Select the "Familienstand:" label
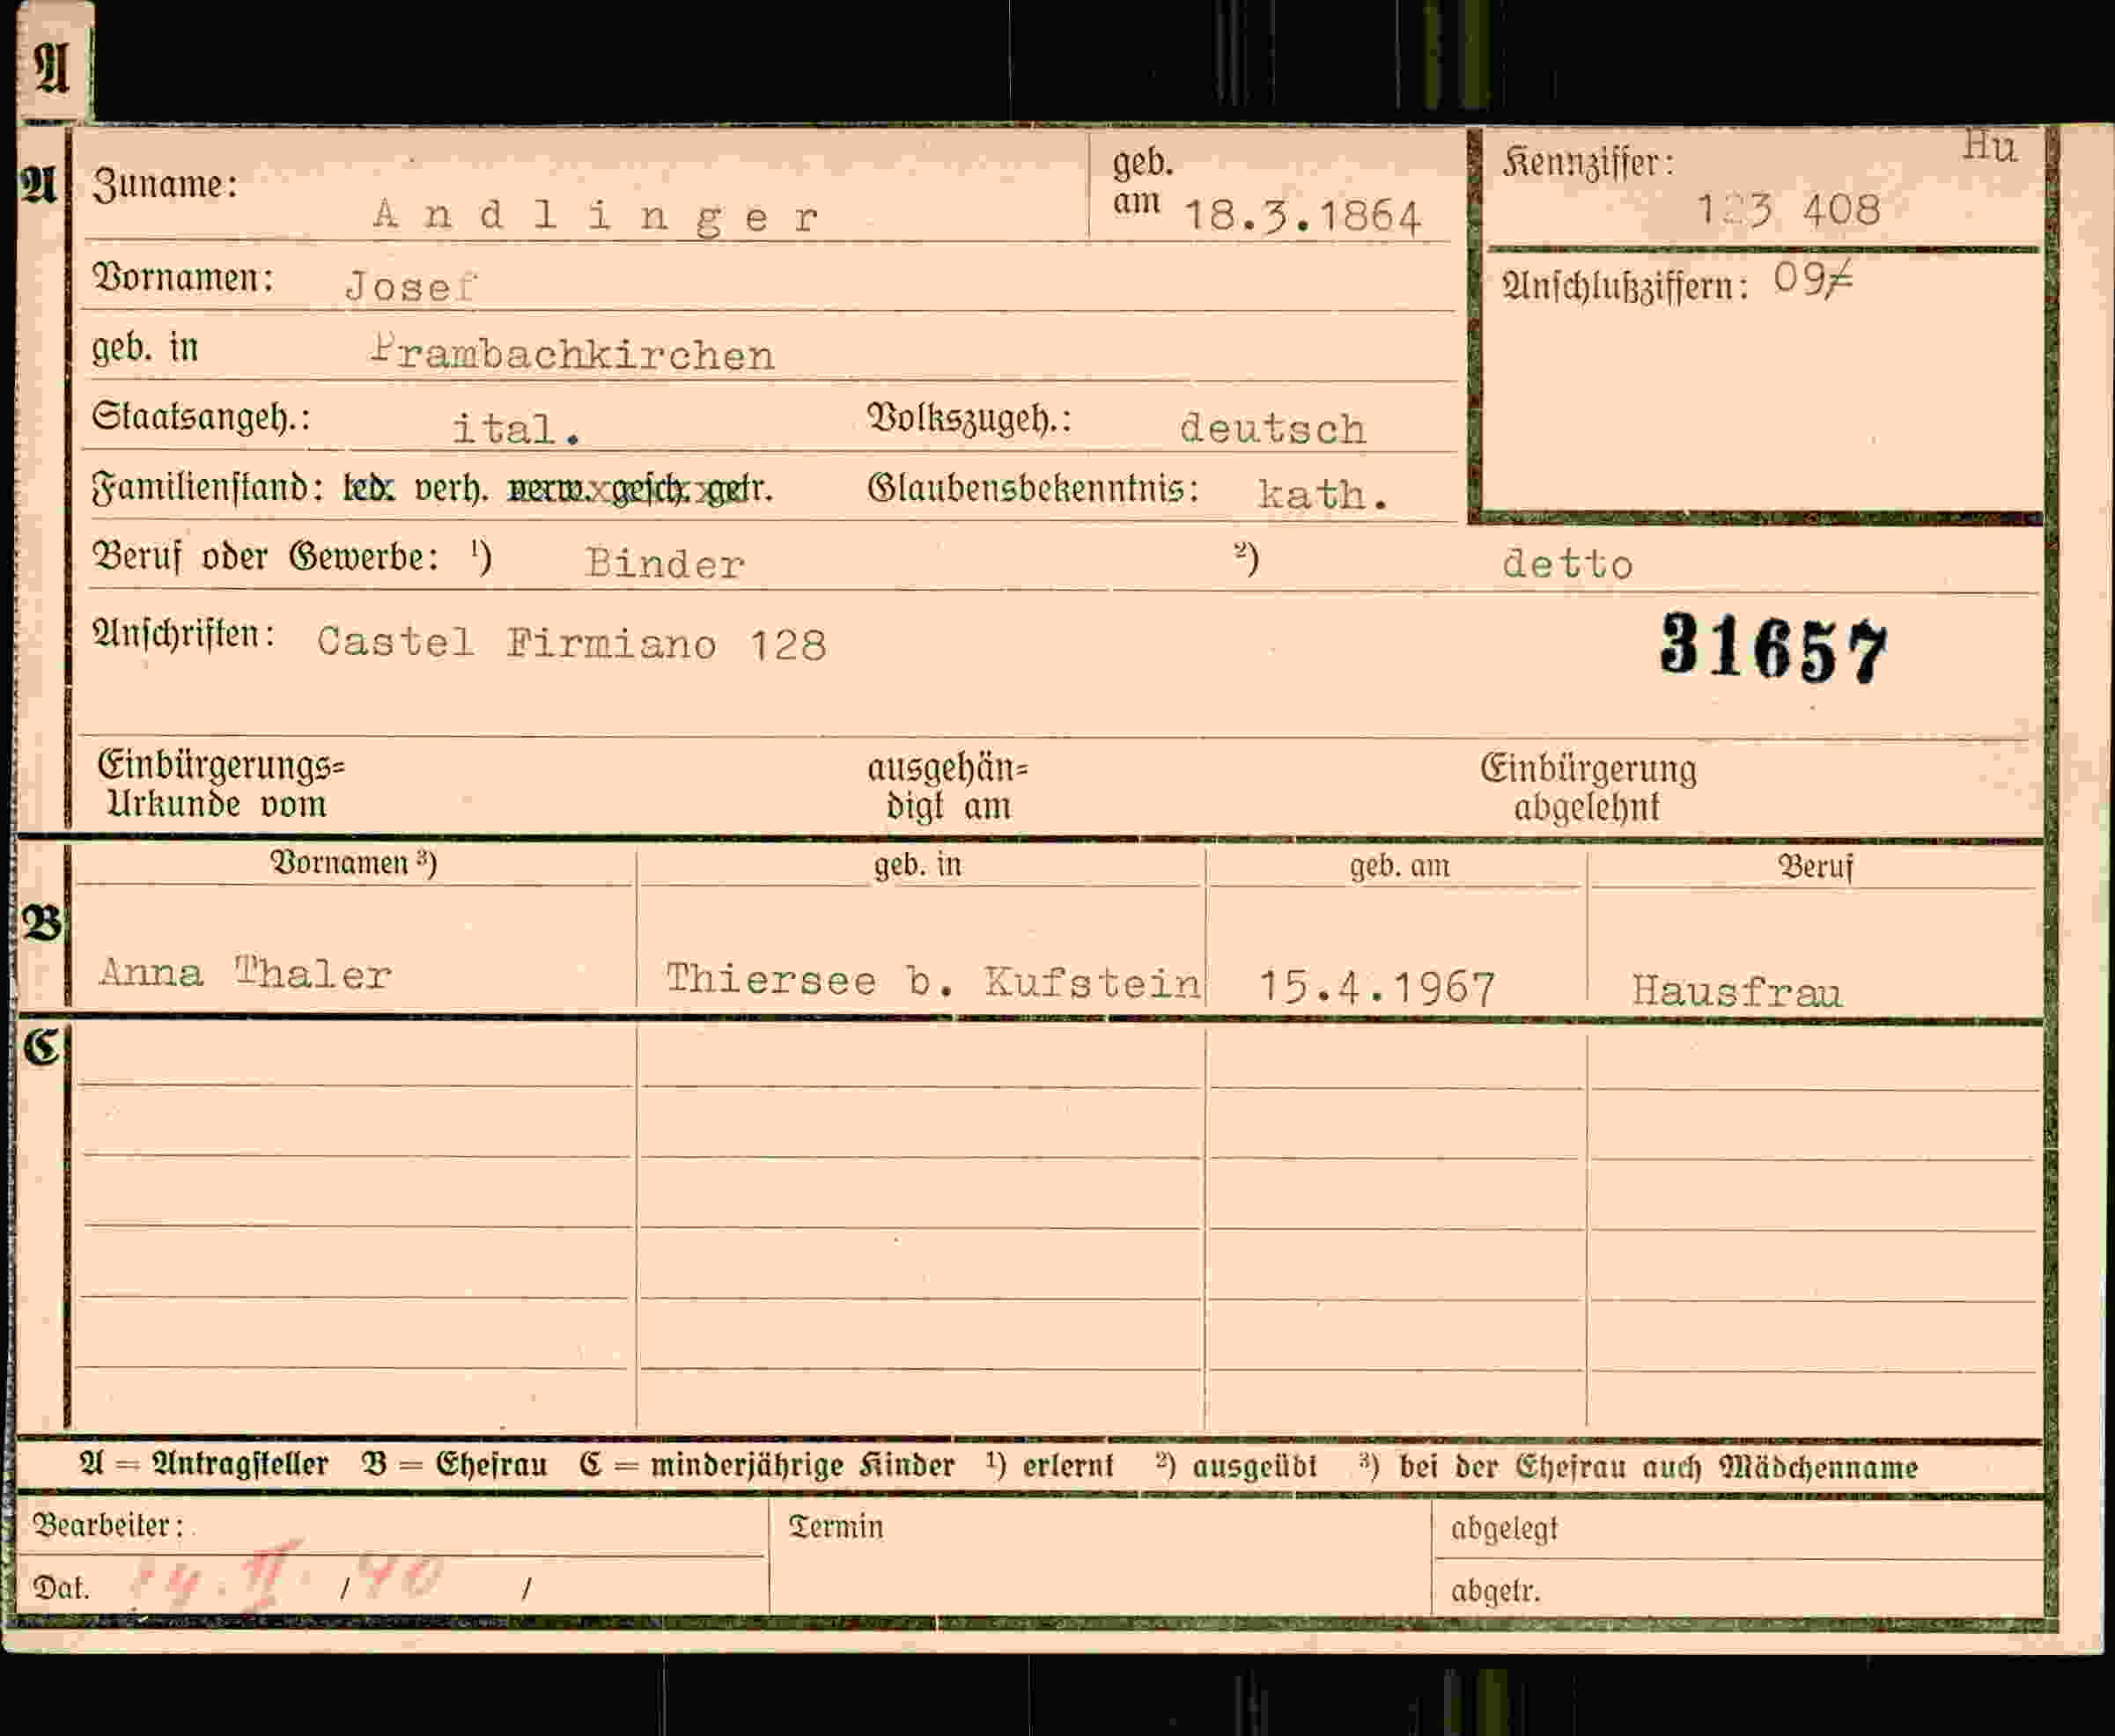Image resolution: width=2115 pixels, height=1736 pixels. click(x=208, y=488)
